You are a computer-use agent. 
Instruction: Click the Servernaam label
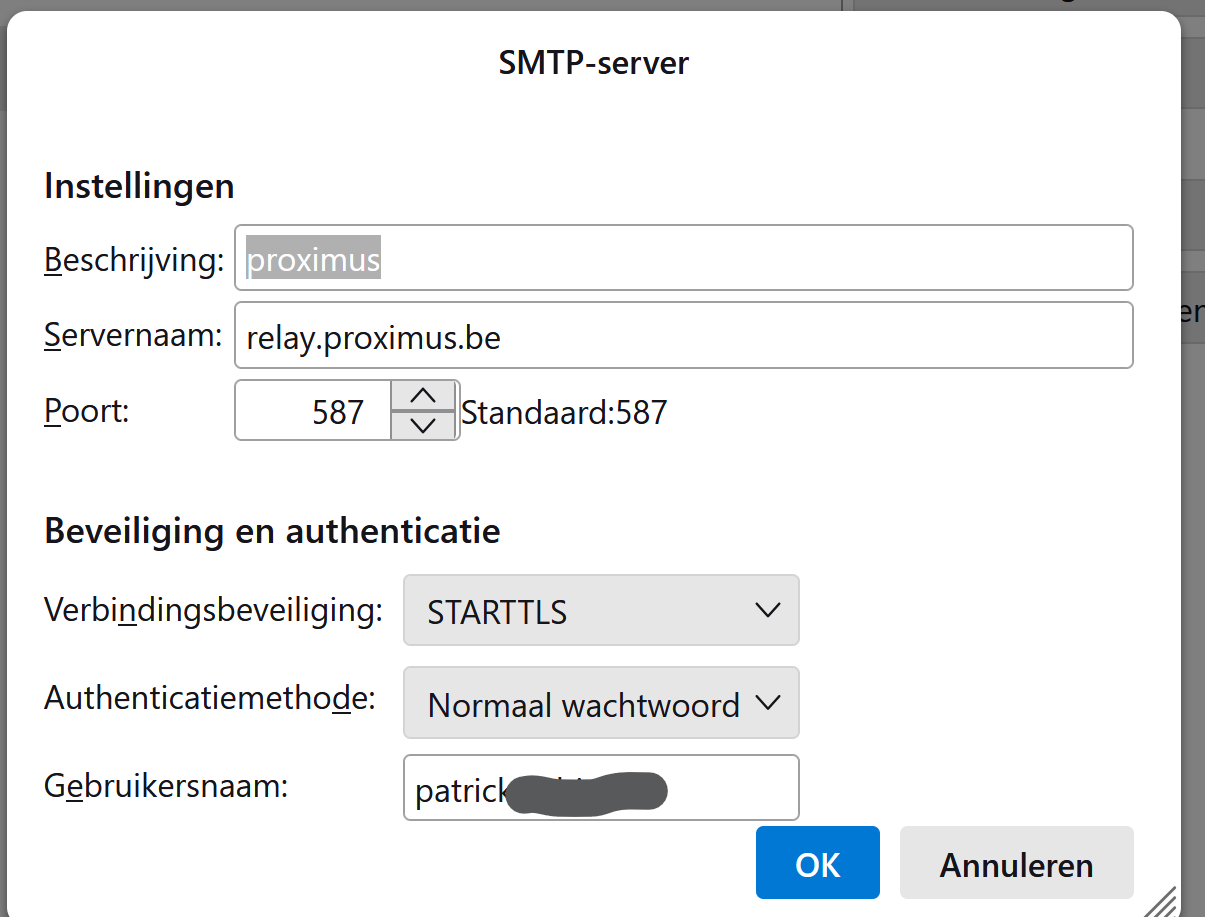tap(133, 336)
